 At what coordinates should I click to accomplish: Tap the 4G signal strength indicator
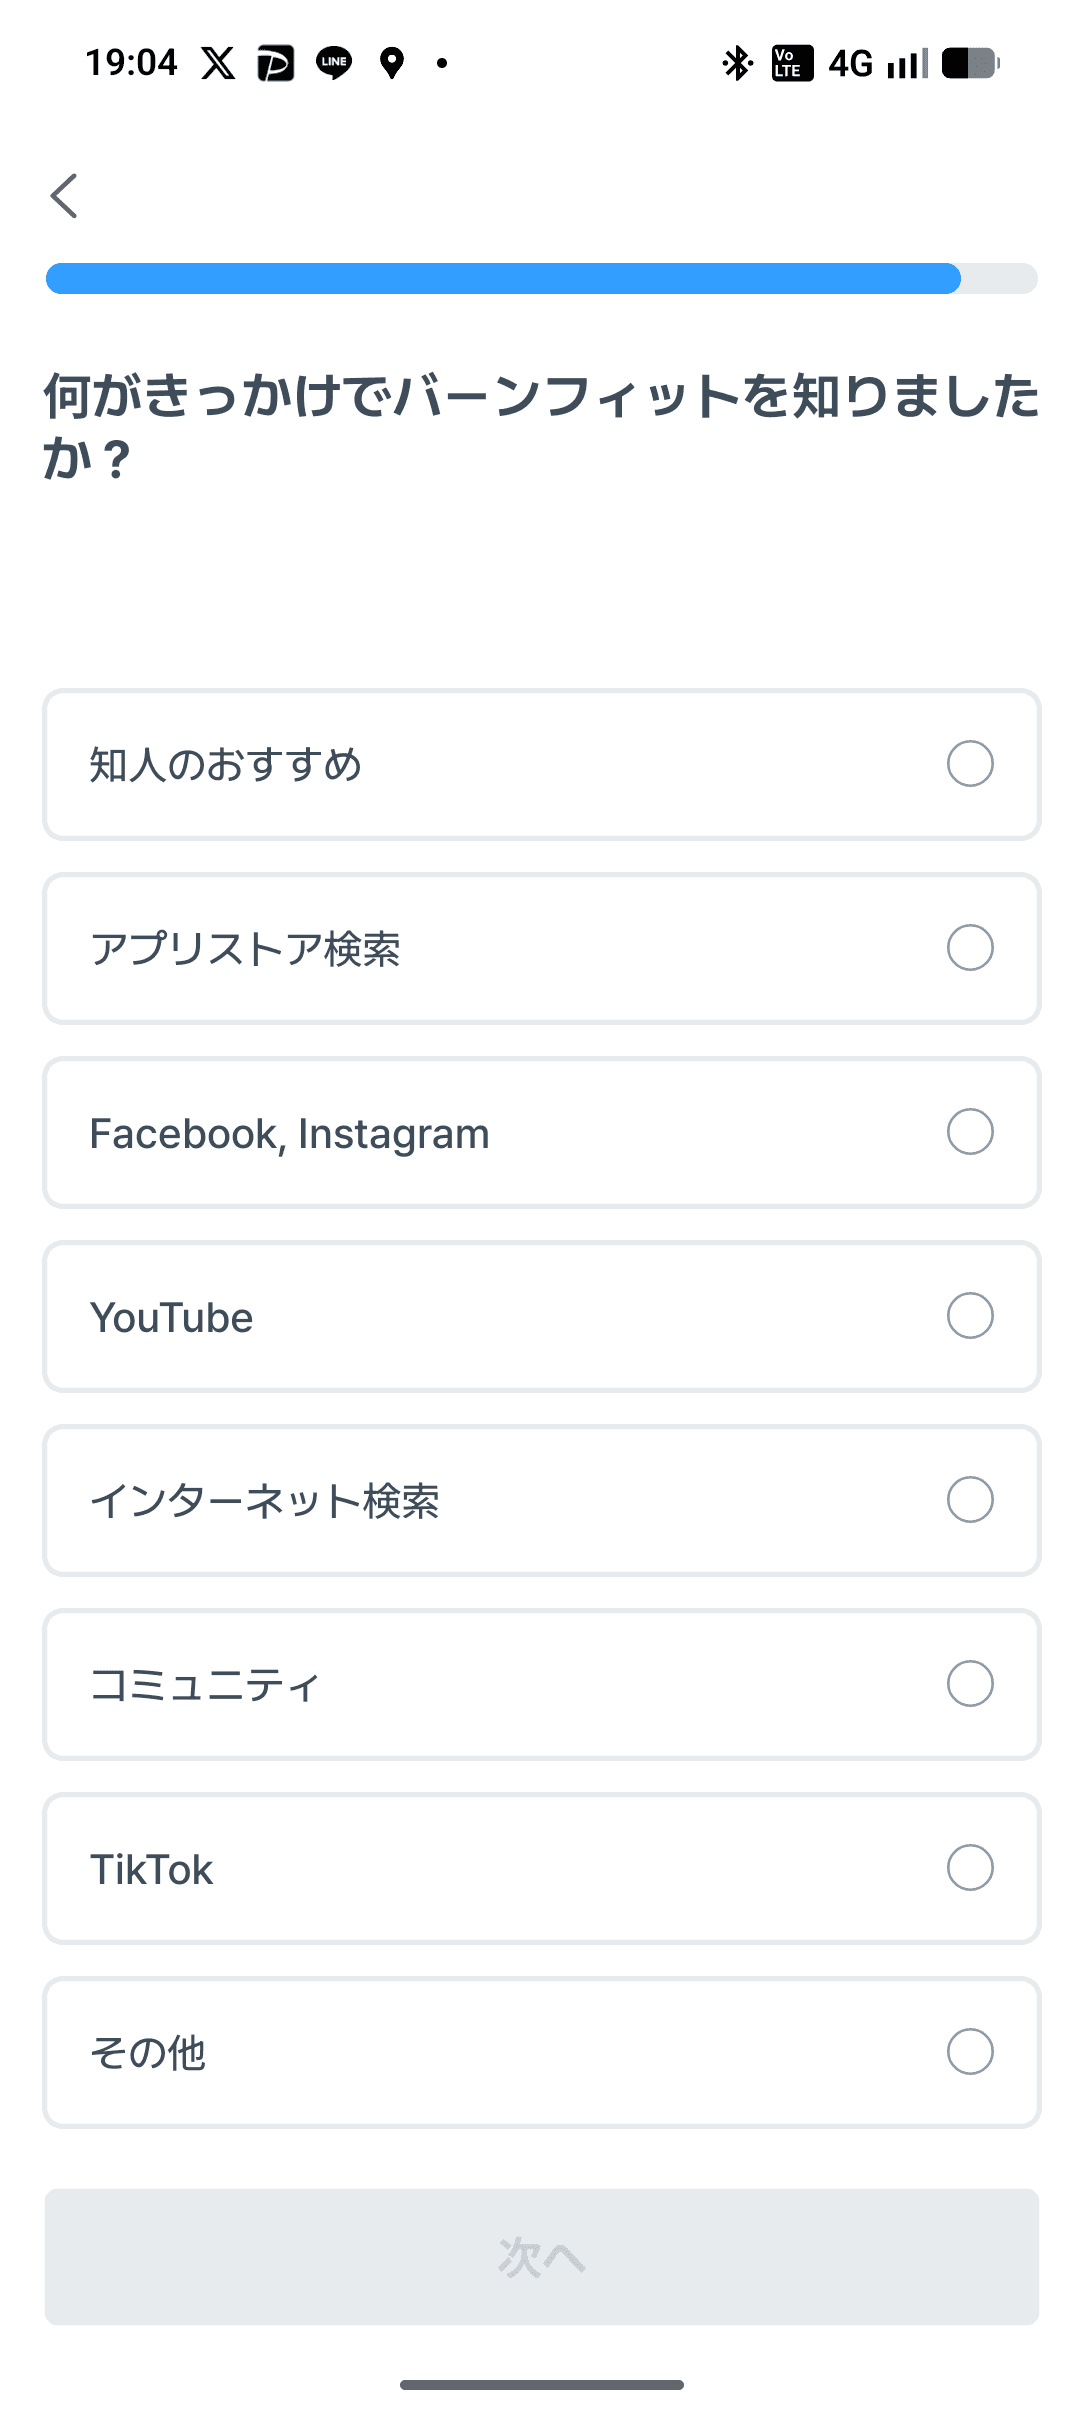coord(878,63)
